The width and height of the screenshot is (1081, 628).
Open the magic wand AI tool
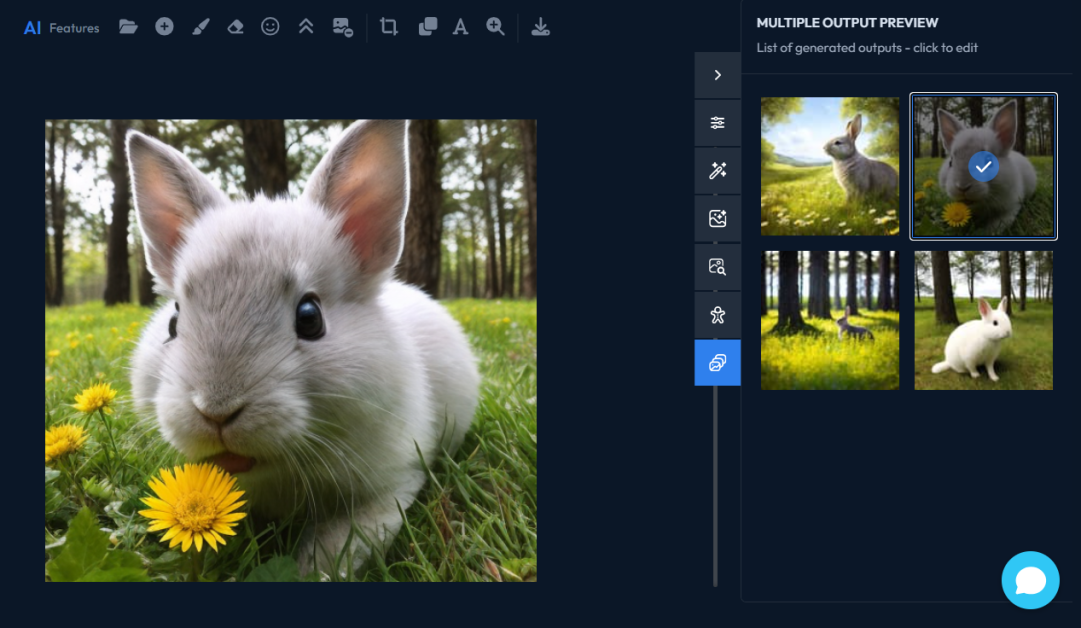click(x=718, y=171)
